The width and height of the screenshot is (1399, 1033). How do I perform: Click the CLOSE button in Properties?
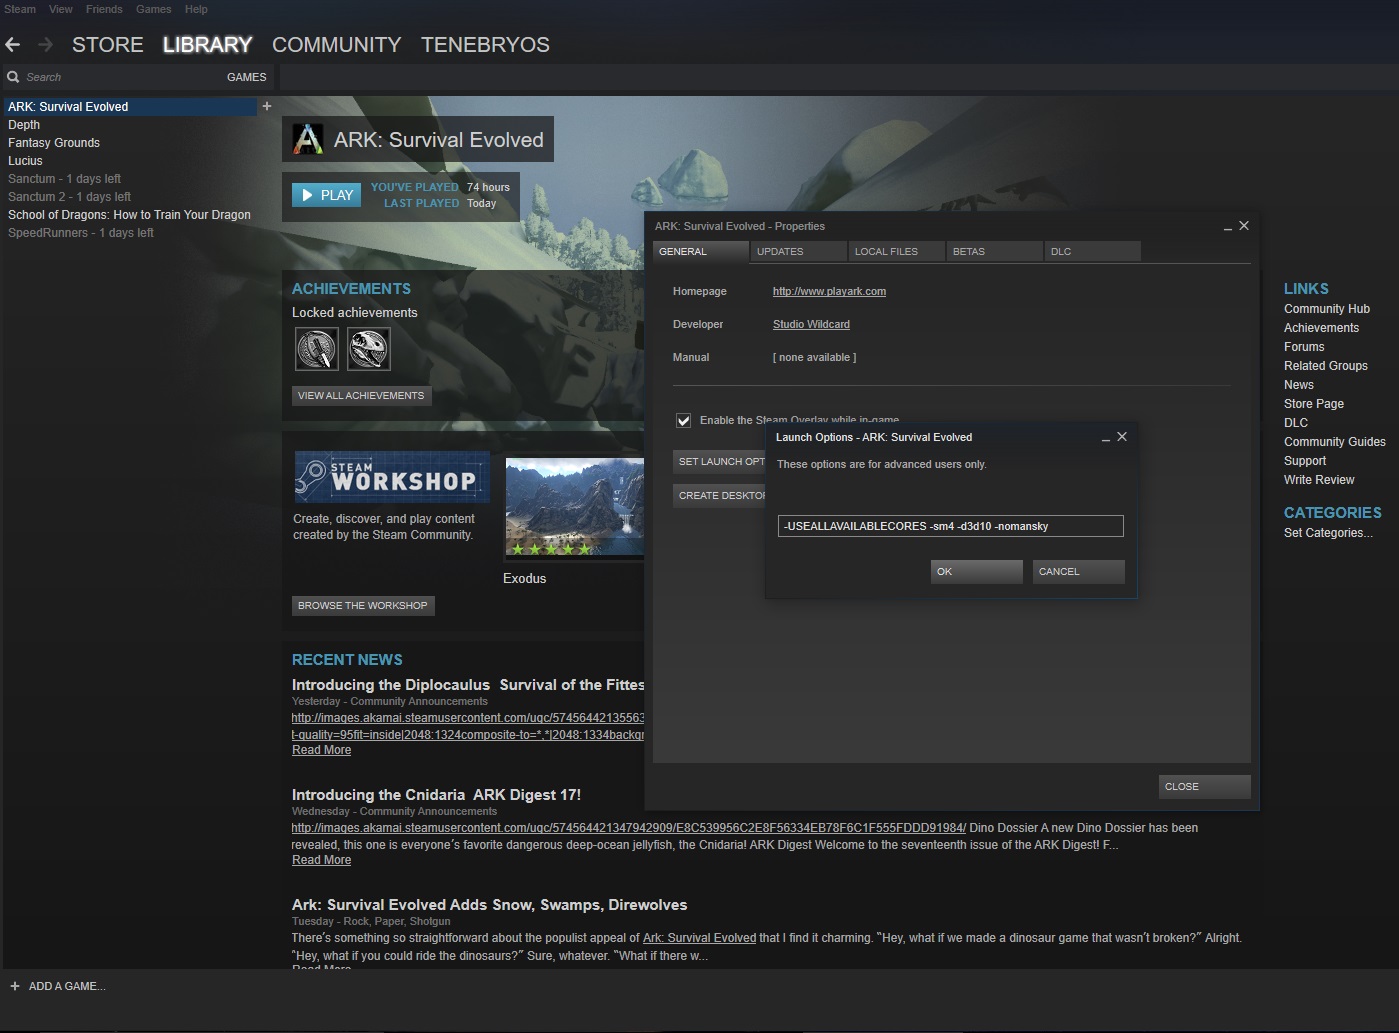1204,787
